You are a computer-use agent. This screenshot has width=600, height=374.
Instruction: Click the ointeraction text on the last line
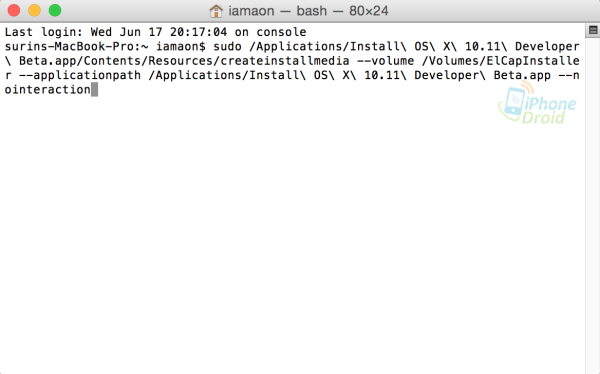tap(47, 90)
